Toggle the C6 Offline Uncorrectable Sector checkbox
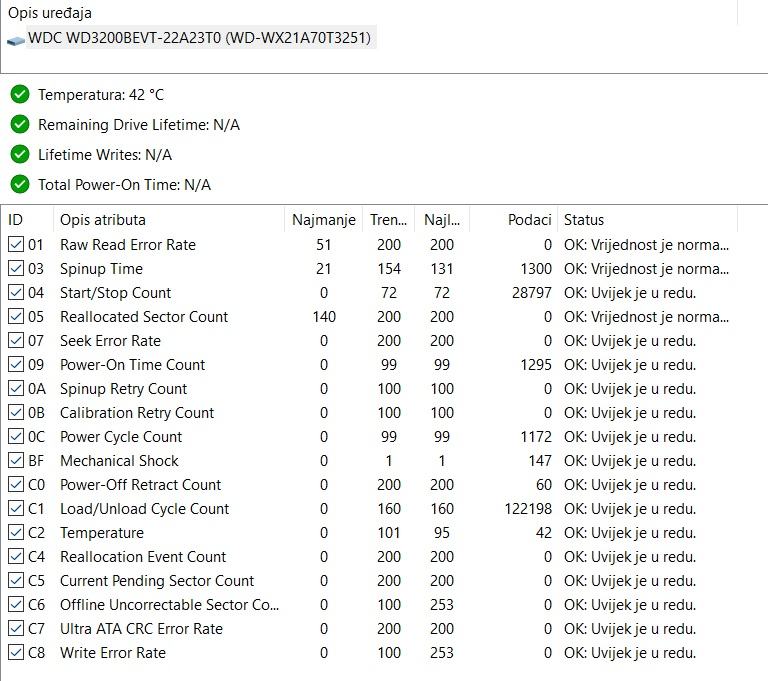768x681 pixels. [x=16, y=604]
